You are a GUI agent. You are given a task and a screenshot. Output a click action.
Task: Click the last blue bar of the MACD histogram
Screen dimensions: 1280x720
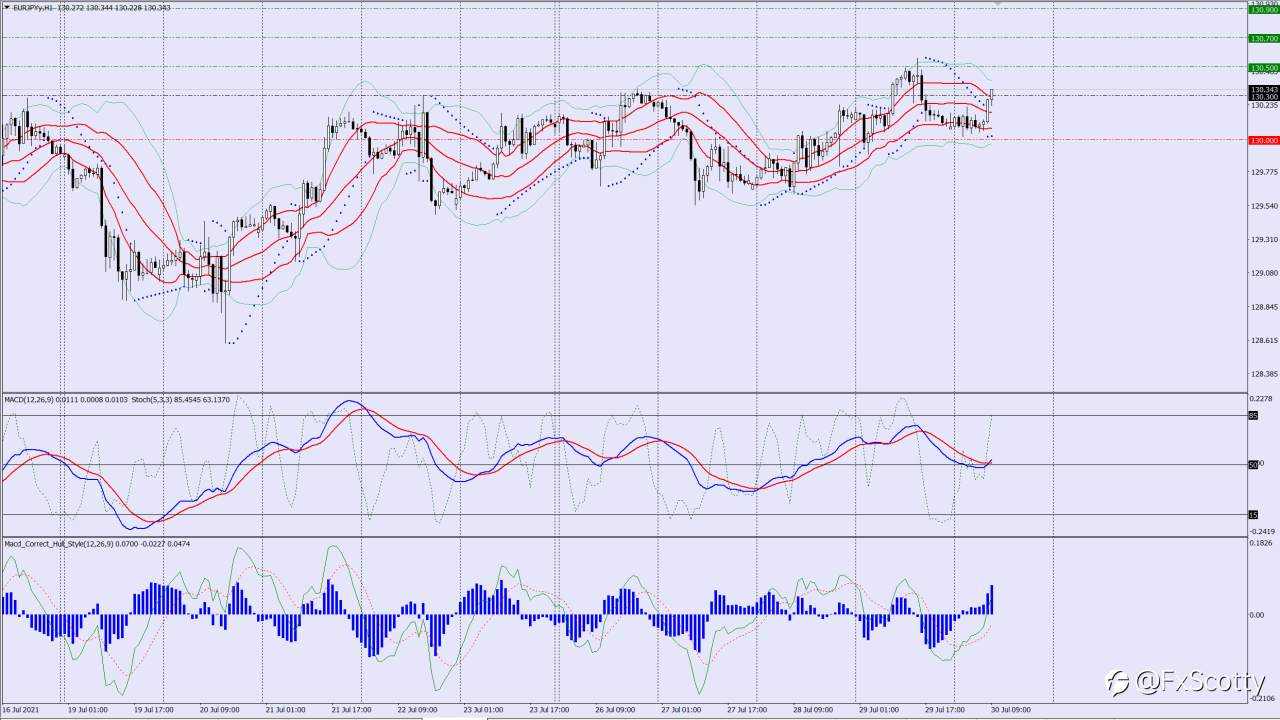[x=991, y=600]
